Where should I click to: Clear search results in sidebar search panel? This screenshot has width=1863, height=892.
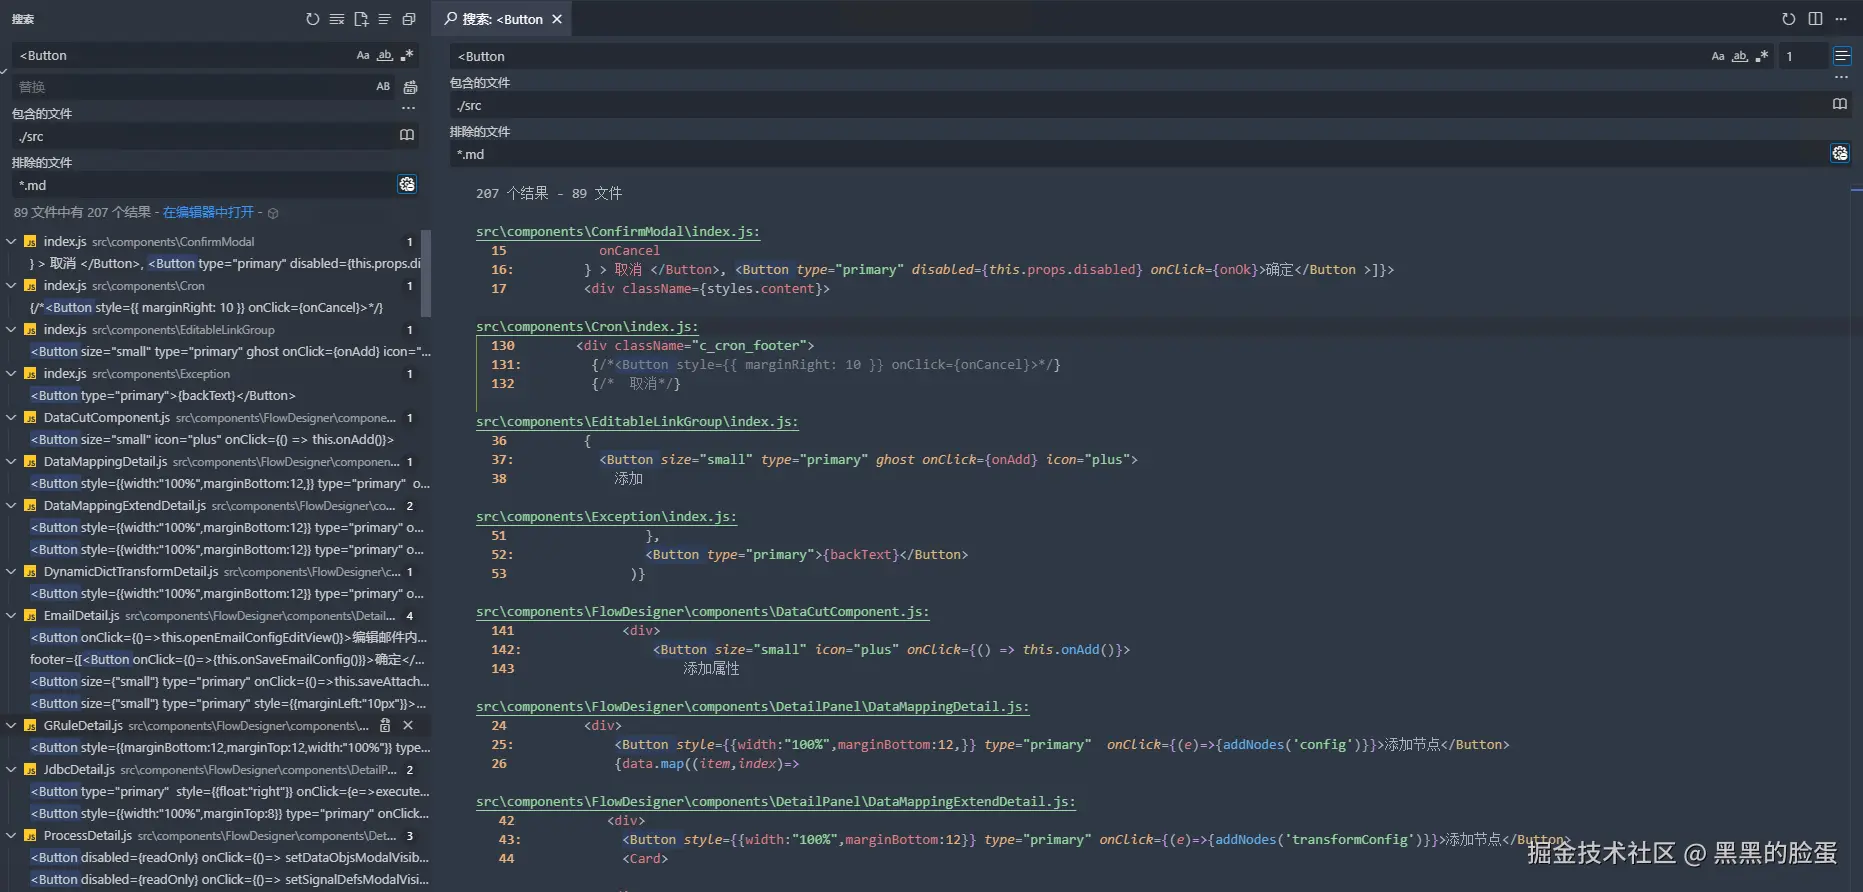point(336,19)
